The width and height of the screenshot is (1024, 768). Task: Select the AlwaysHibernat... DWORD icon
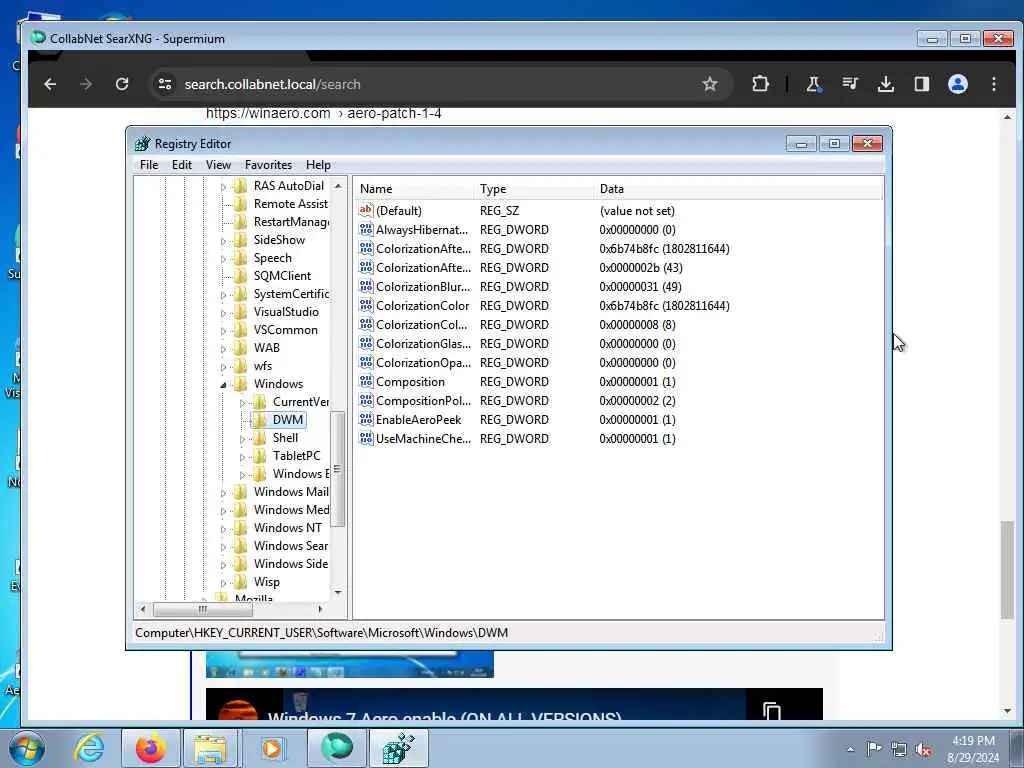click(366, 229)
